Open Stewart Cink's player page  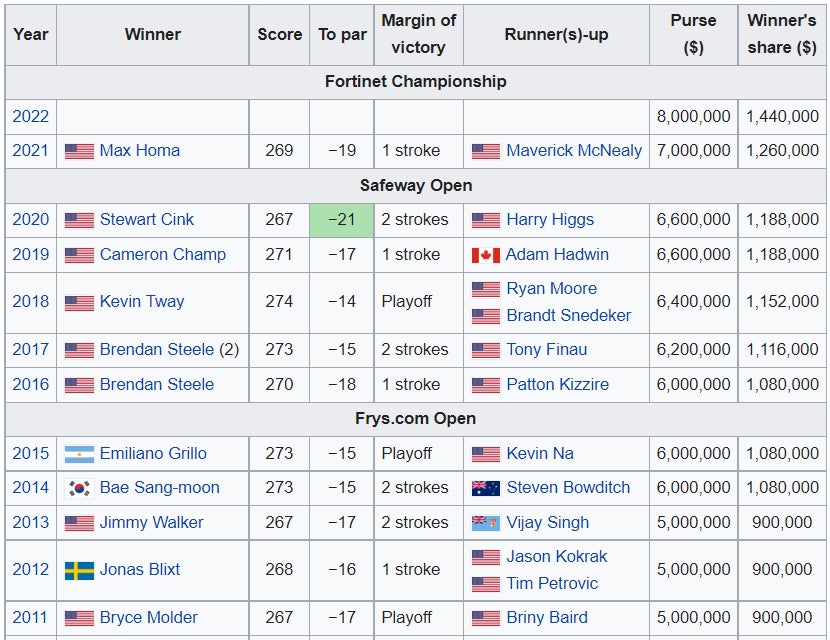pos(147,220)
